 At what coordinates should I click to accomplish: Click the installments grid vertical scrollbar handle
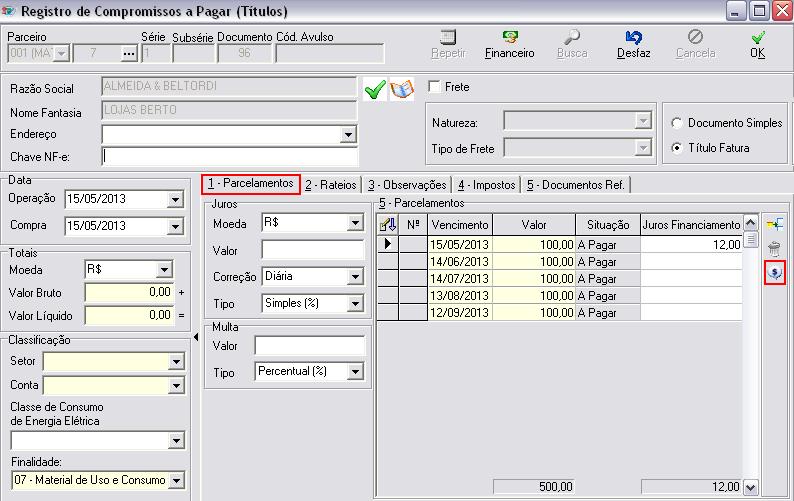(x=752, y=240)
